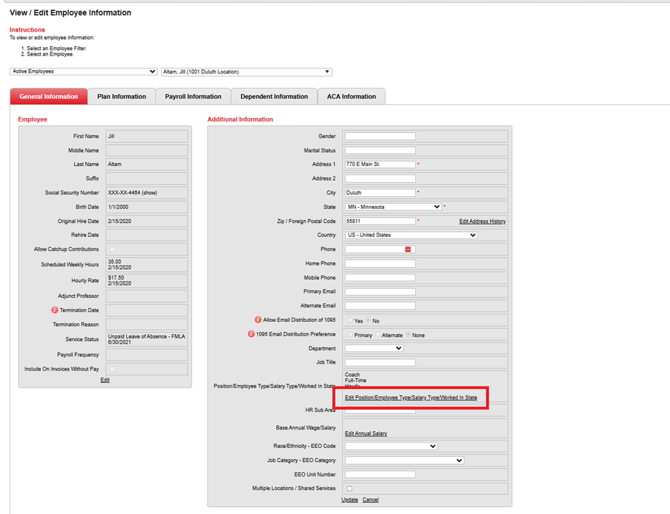The height and width of the screenshot is (514, 670).
Task: Switch to the Plan Information tab
Action: (121, 97)
